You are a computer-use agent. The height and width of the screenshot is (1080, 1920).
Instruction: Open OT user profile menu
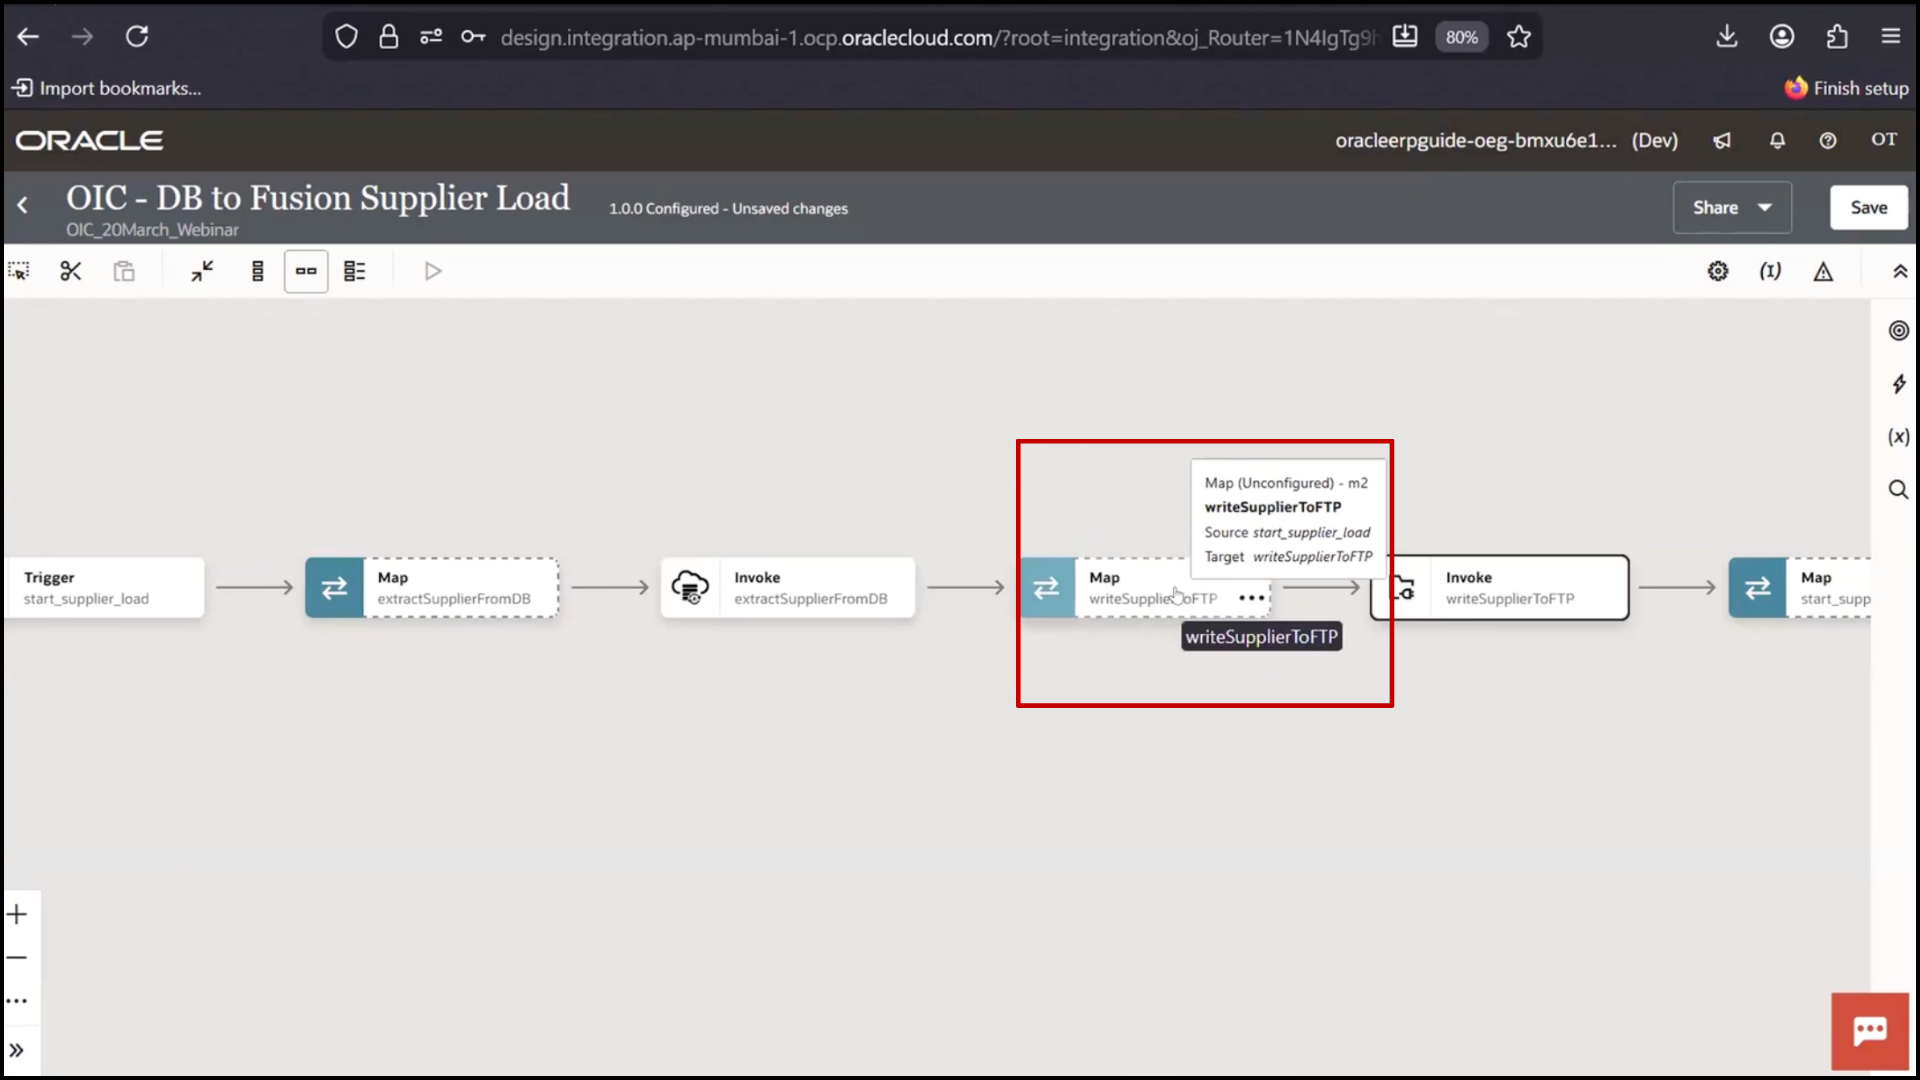click(1884, 139)
